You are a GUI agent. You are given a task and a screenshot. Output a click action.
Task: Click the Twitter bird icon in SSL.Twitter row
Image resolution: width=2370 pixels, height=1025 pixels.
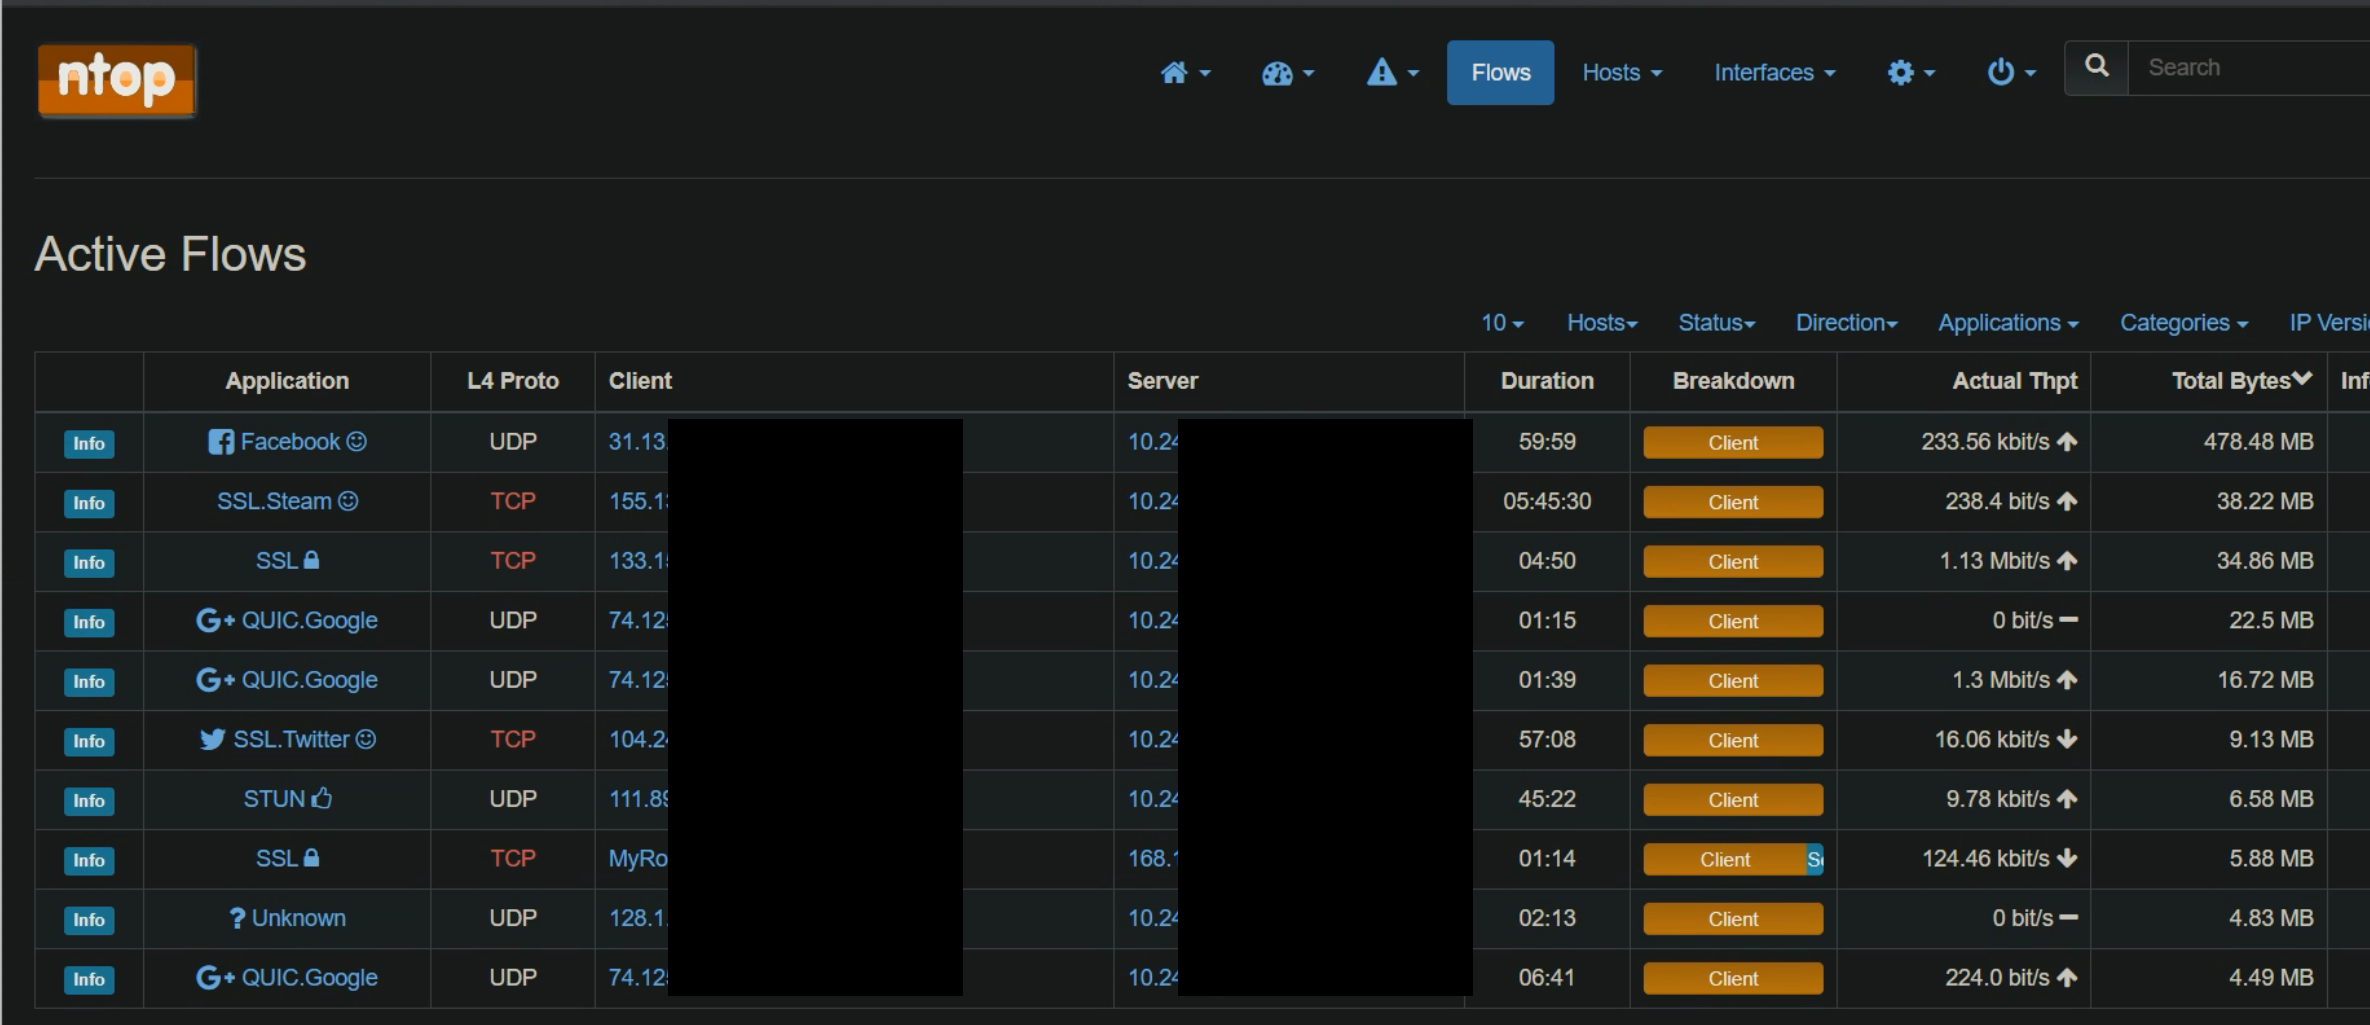tap(212, 740)
